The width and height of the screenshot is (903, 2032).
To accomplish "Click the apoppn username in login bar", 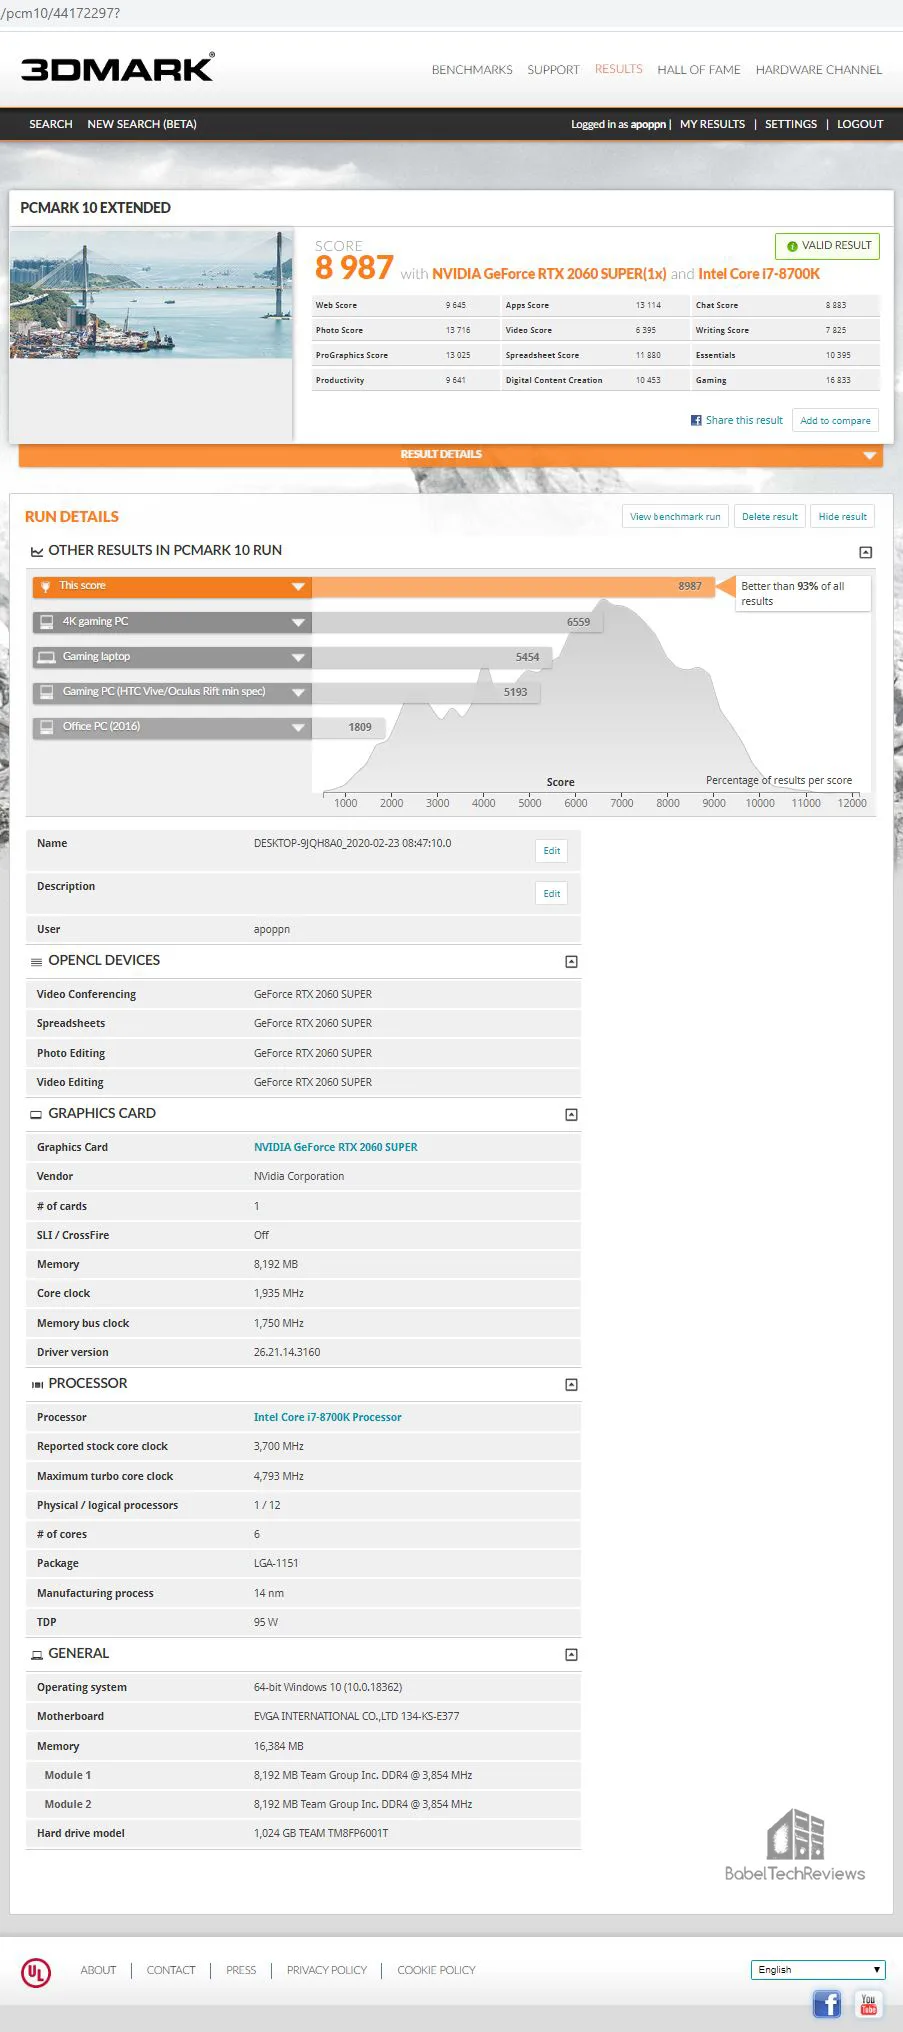I will (x=648, y=124).
